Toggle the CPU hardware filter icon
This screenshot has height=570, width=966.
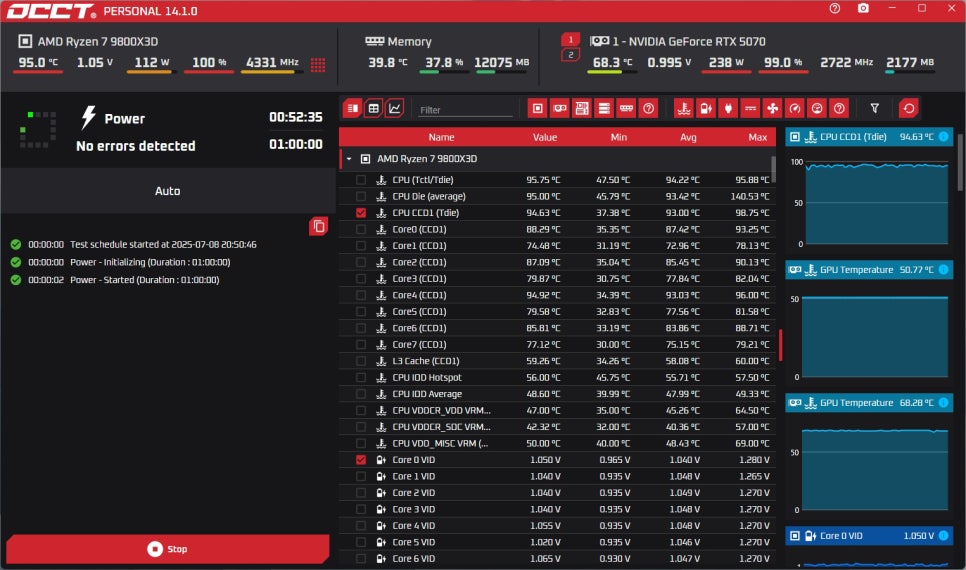point(538,108)
